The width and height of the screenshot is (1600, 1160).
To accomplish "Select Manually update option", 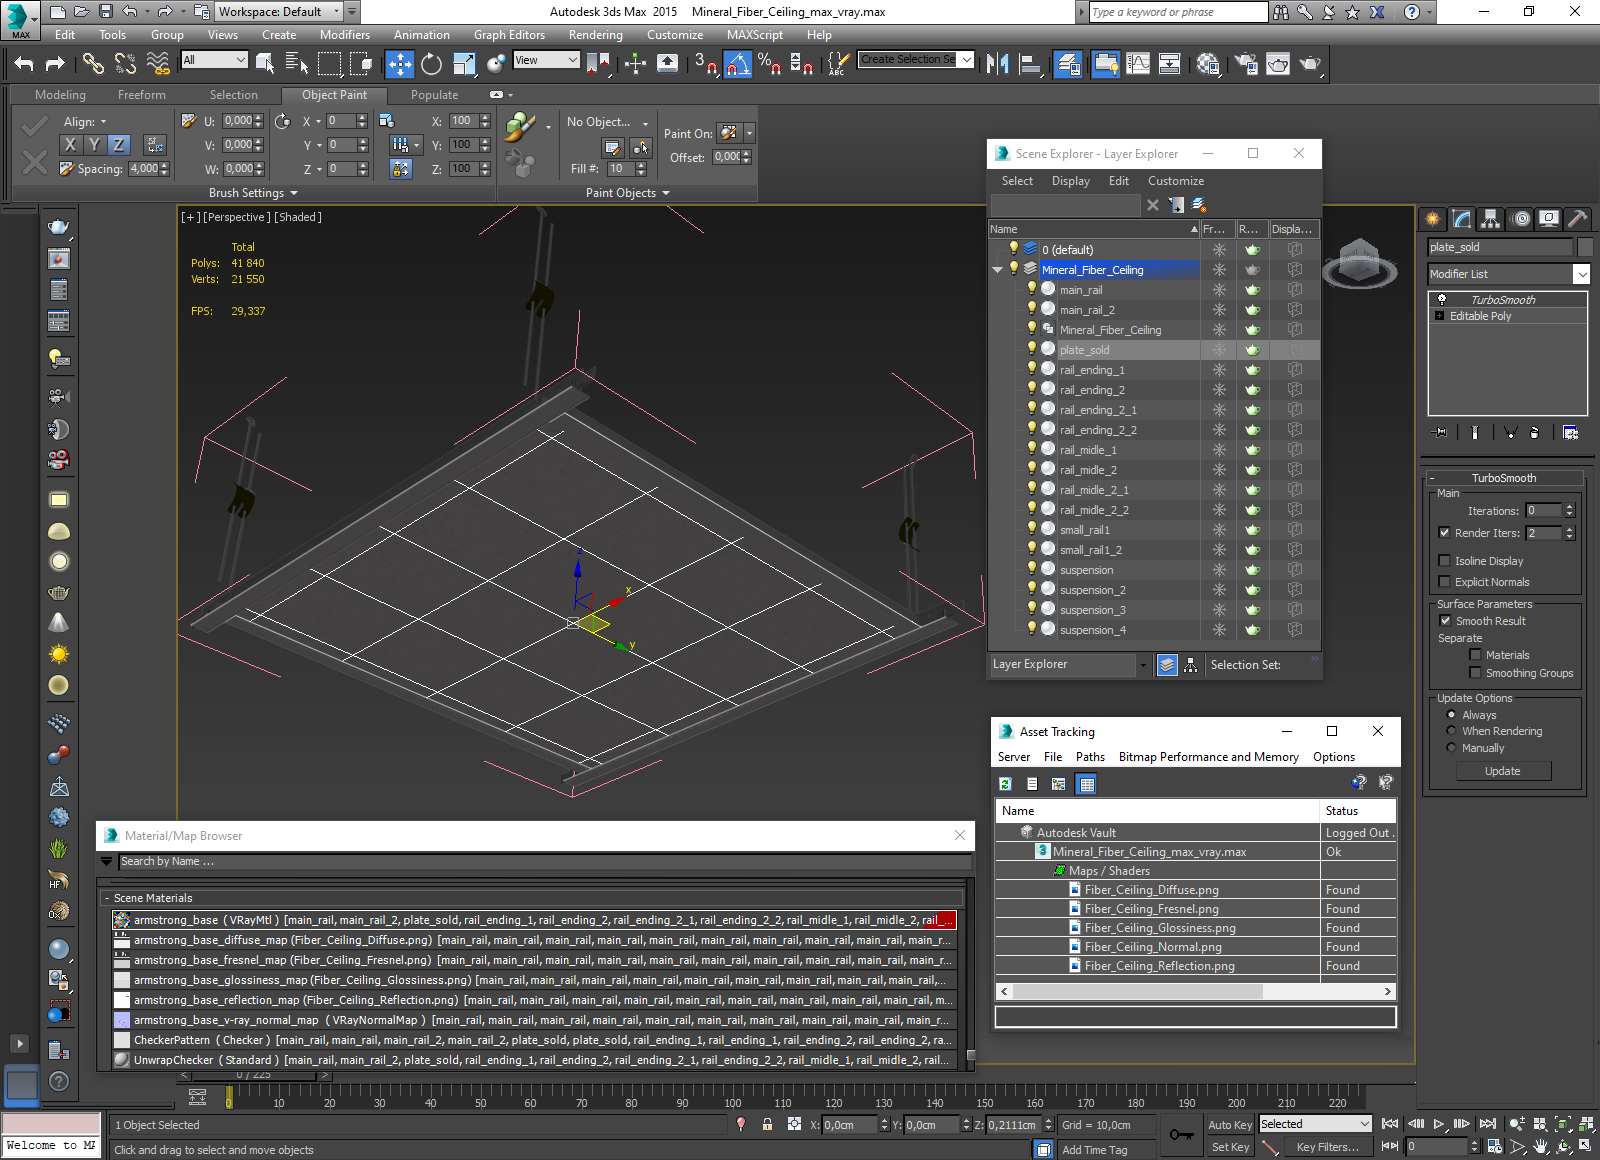I will click(x=1451, y=748).
